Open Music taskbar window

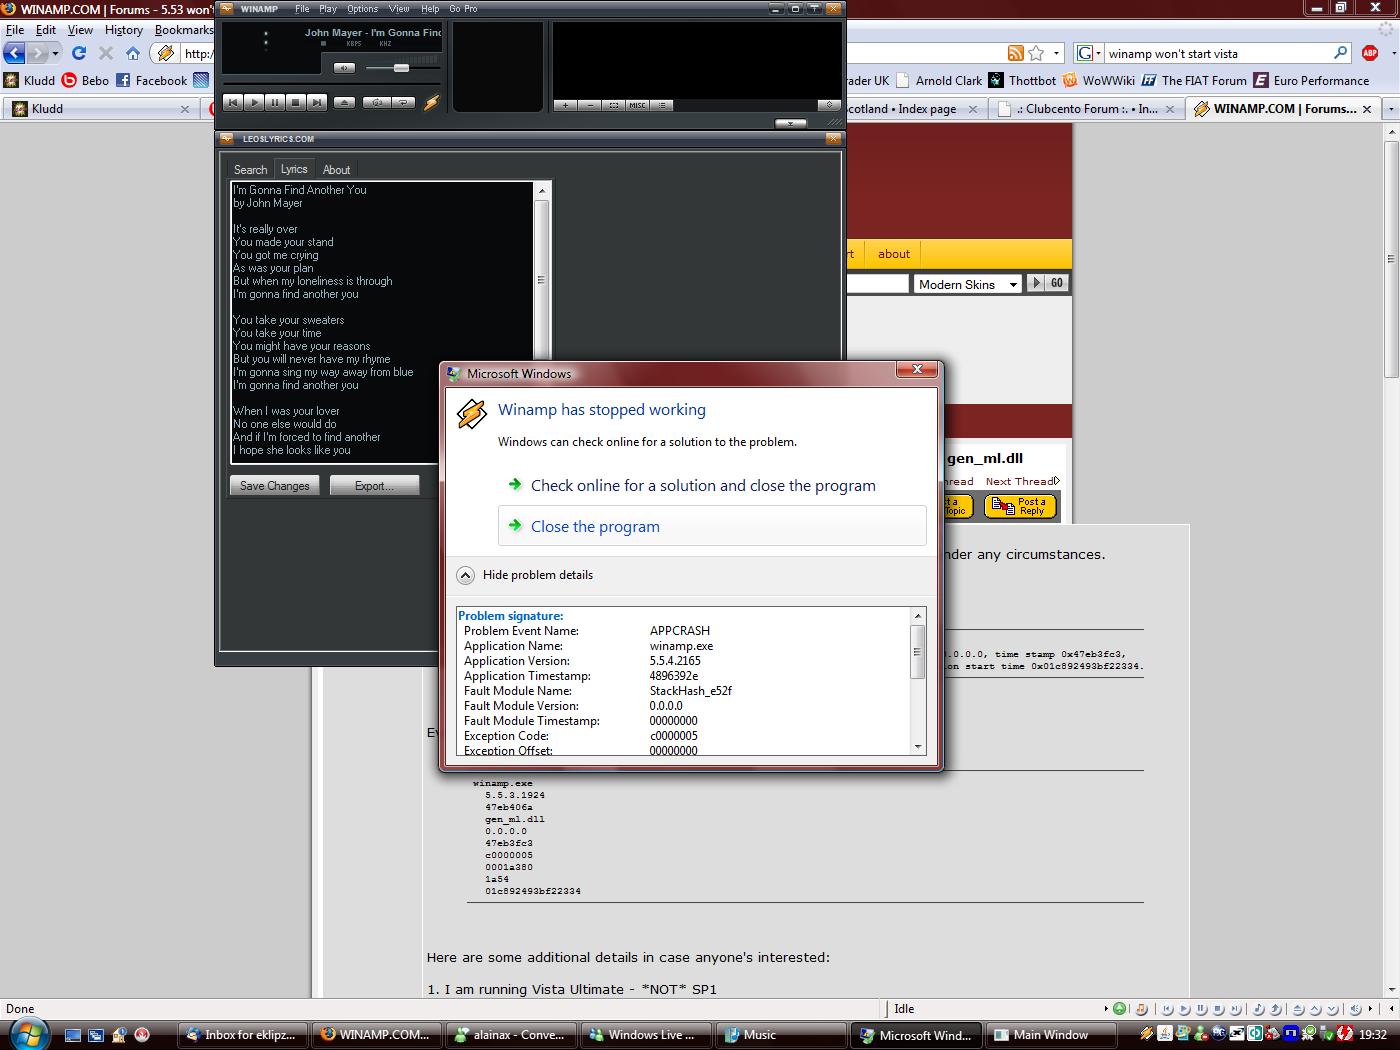click(x=780, y=1035)
